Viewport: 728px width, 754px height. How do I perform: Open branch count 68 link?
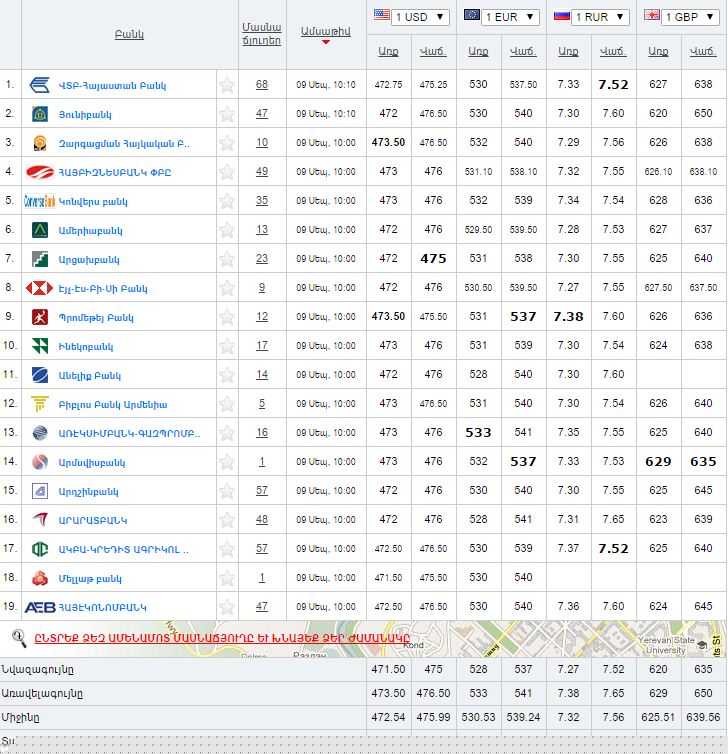tap(261, 85)
